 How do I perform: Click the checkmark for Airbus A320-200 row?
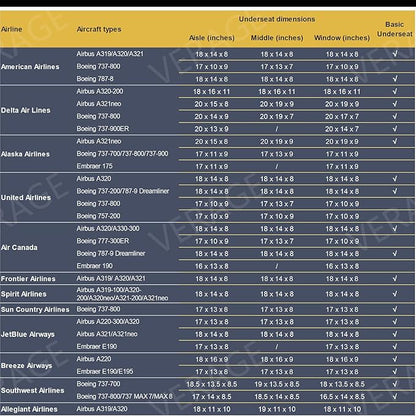click(395, 91)
